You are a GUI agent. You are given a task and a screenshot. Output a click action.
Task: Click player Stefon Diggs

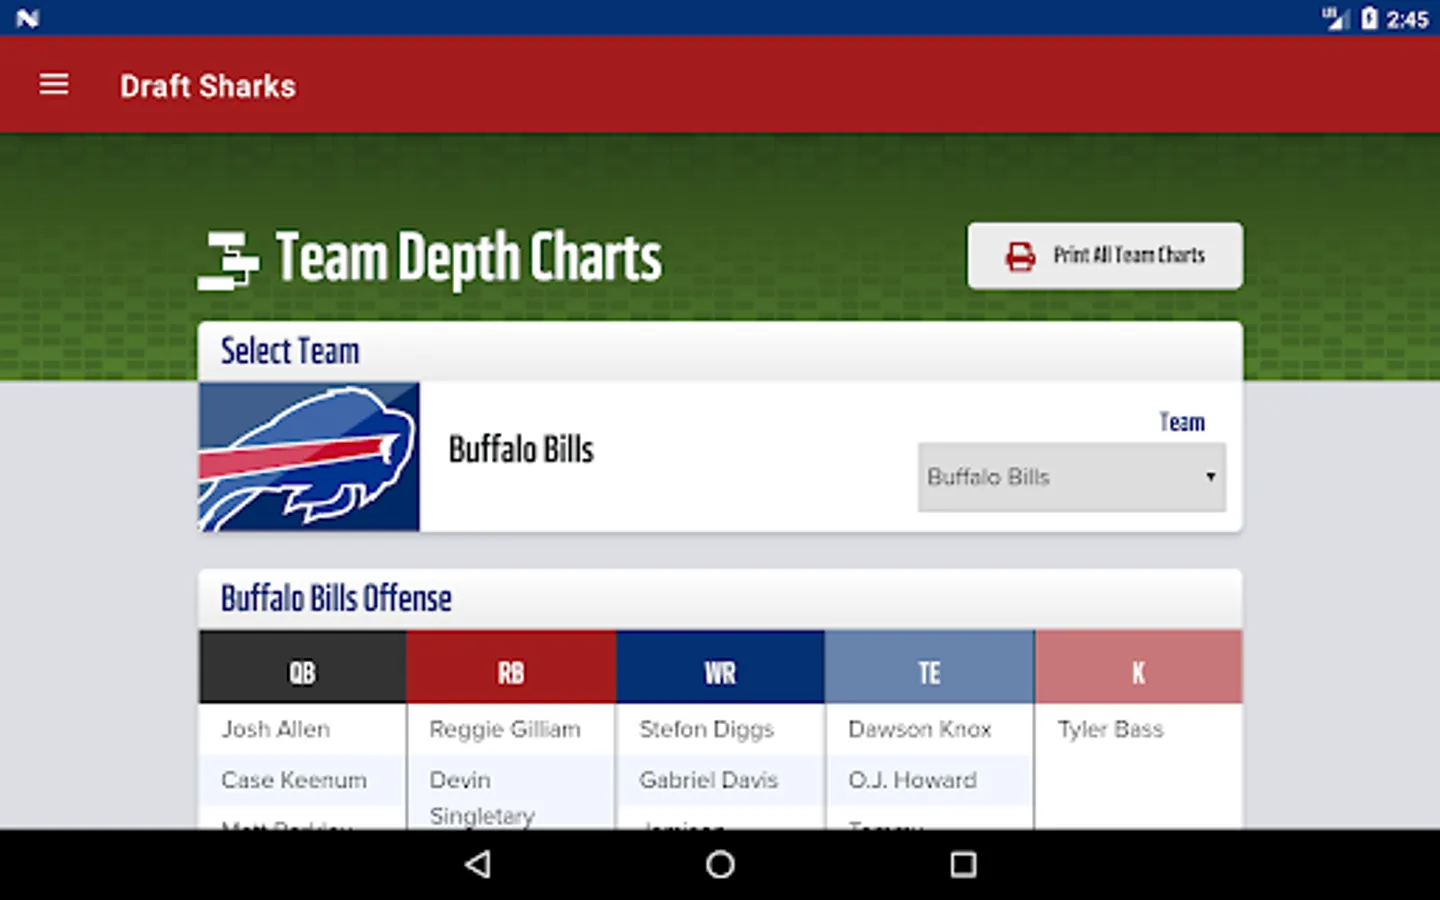(x=707, y=730)
